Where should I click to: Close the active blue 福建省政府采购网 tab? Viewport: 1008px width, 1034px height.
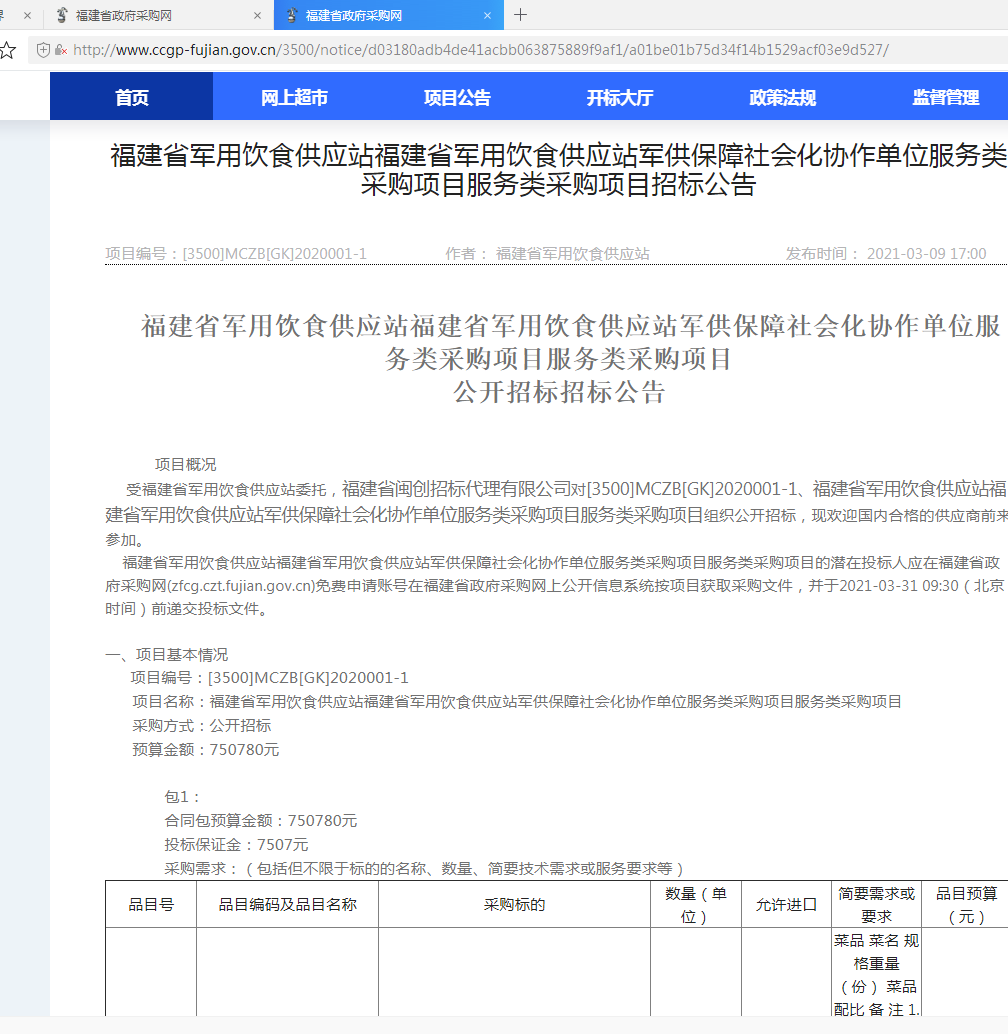click(x=487, y=16)
